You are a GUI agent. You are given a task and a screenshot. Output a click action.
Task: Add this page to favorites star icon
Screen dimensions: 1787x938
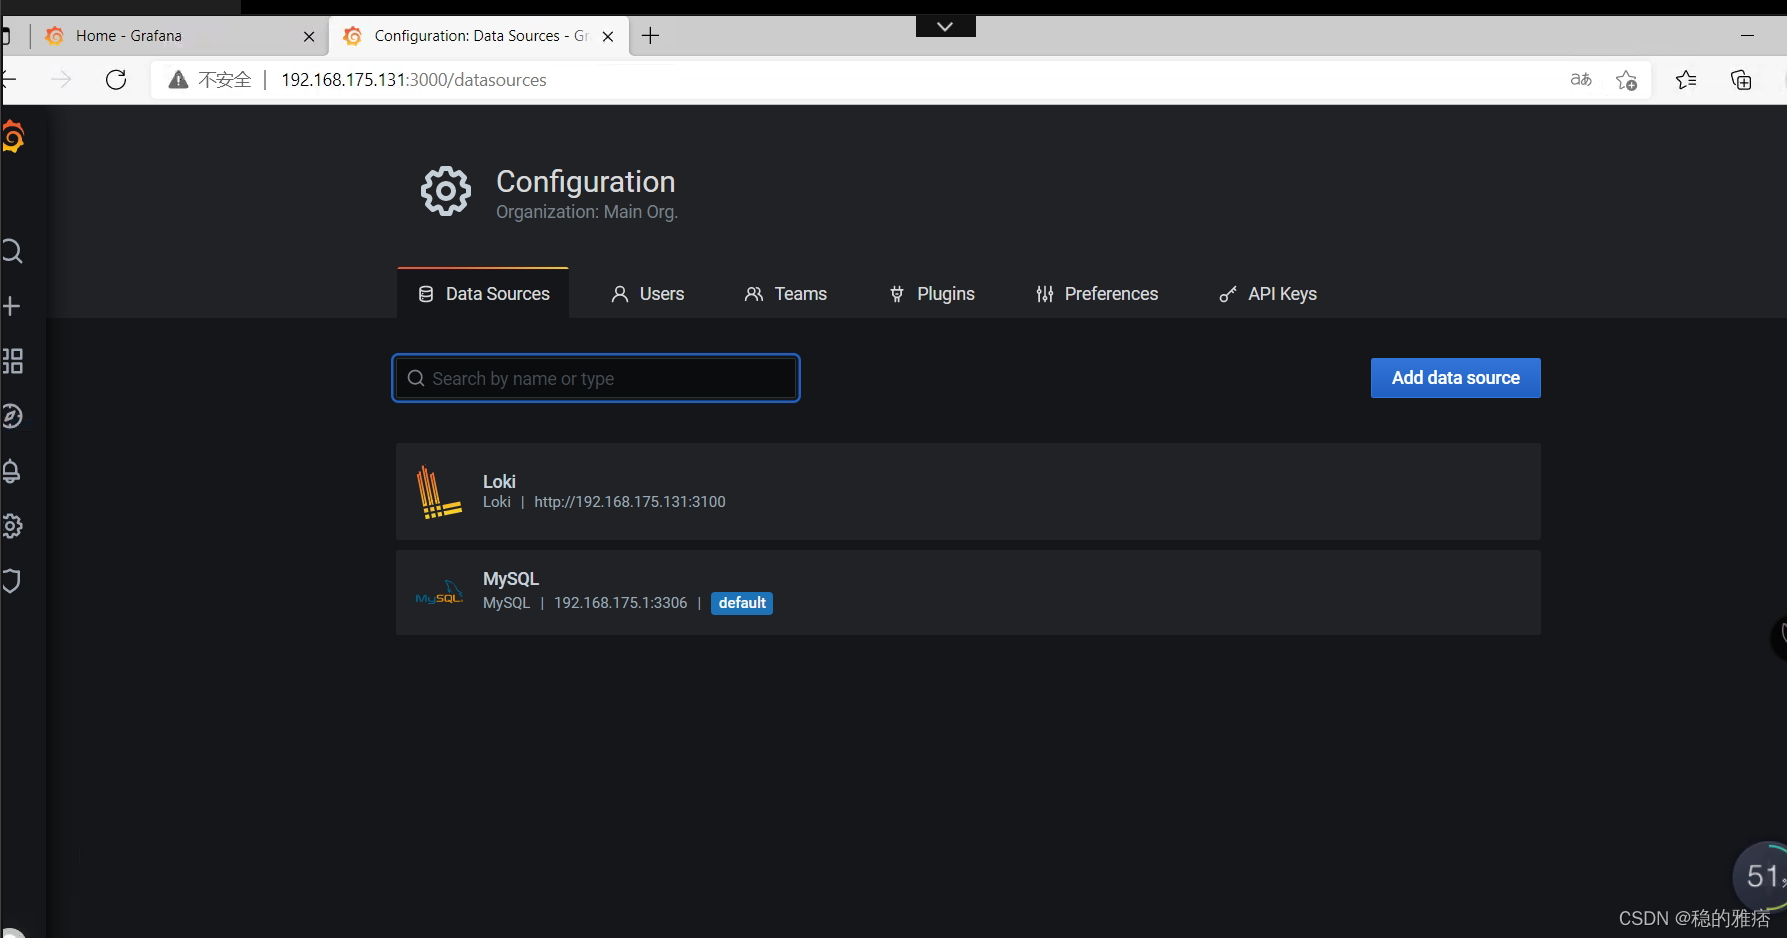[1627, 80]
